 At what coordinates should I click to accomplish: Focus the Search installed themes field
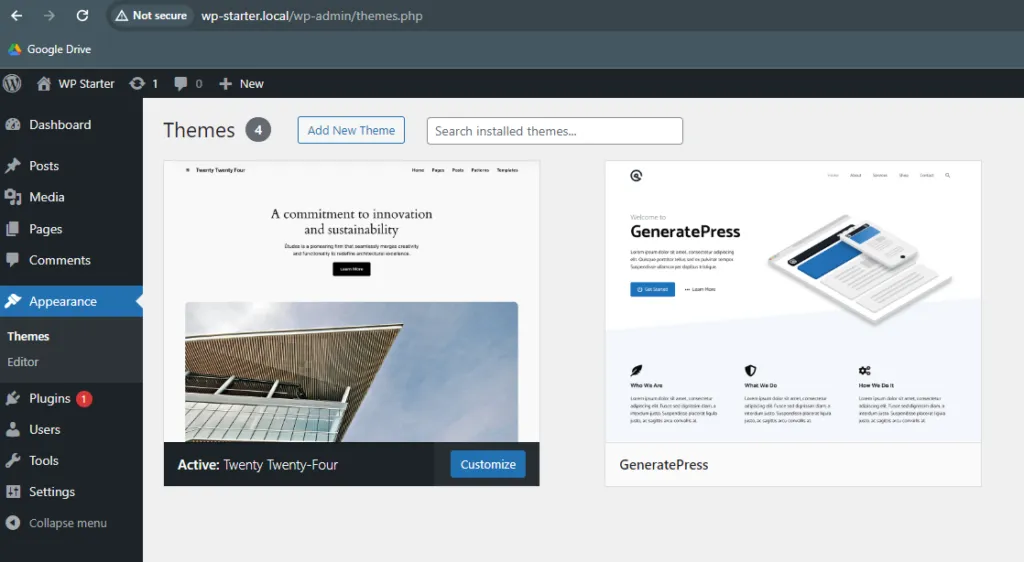pyautogui.click(x=554, y=131)
